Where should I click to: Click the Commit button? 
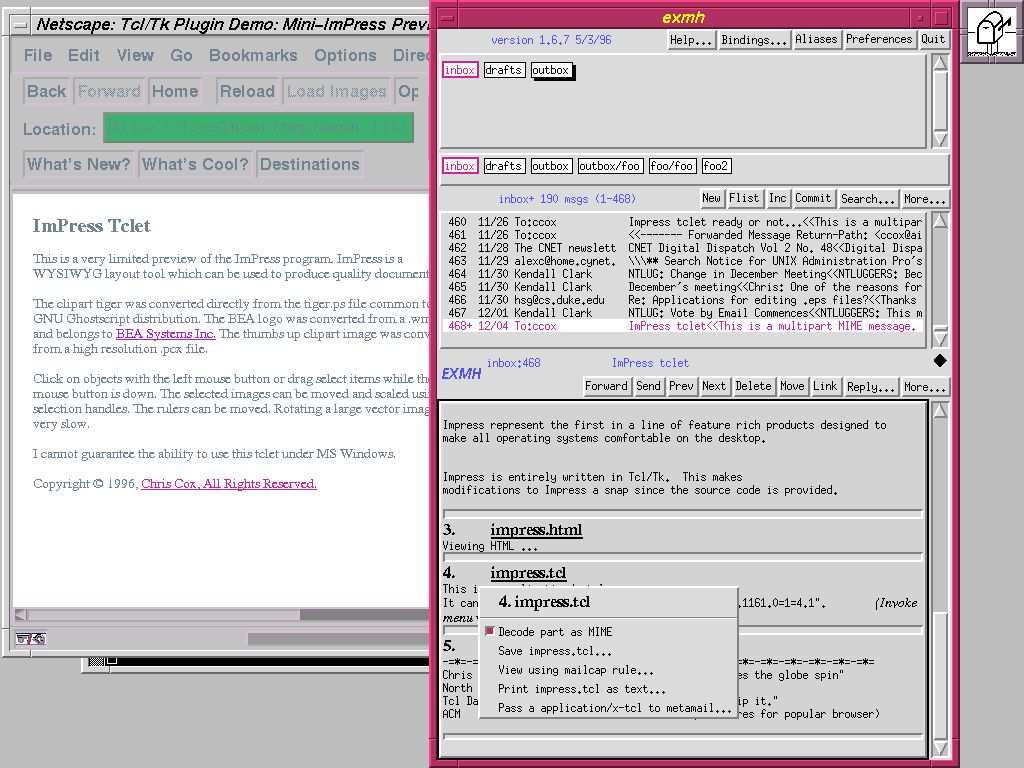click(x=812, y=199)
